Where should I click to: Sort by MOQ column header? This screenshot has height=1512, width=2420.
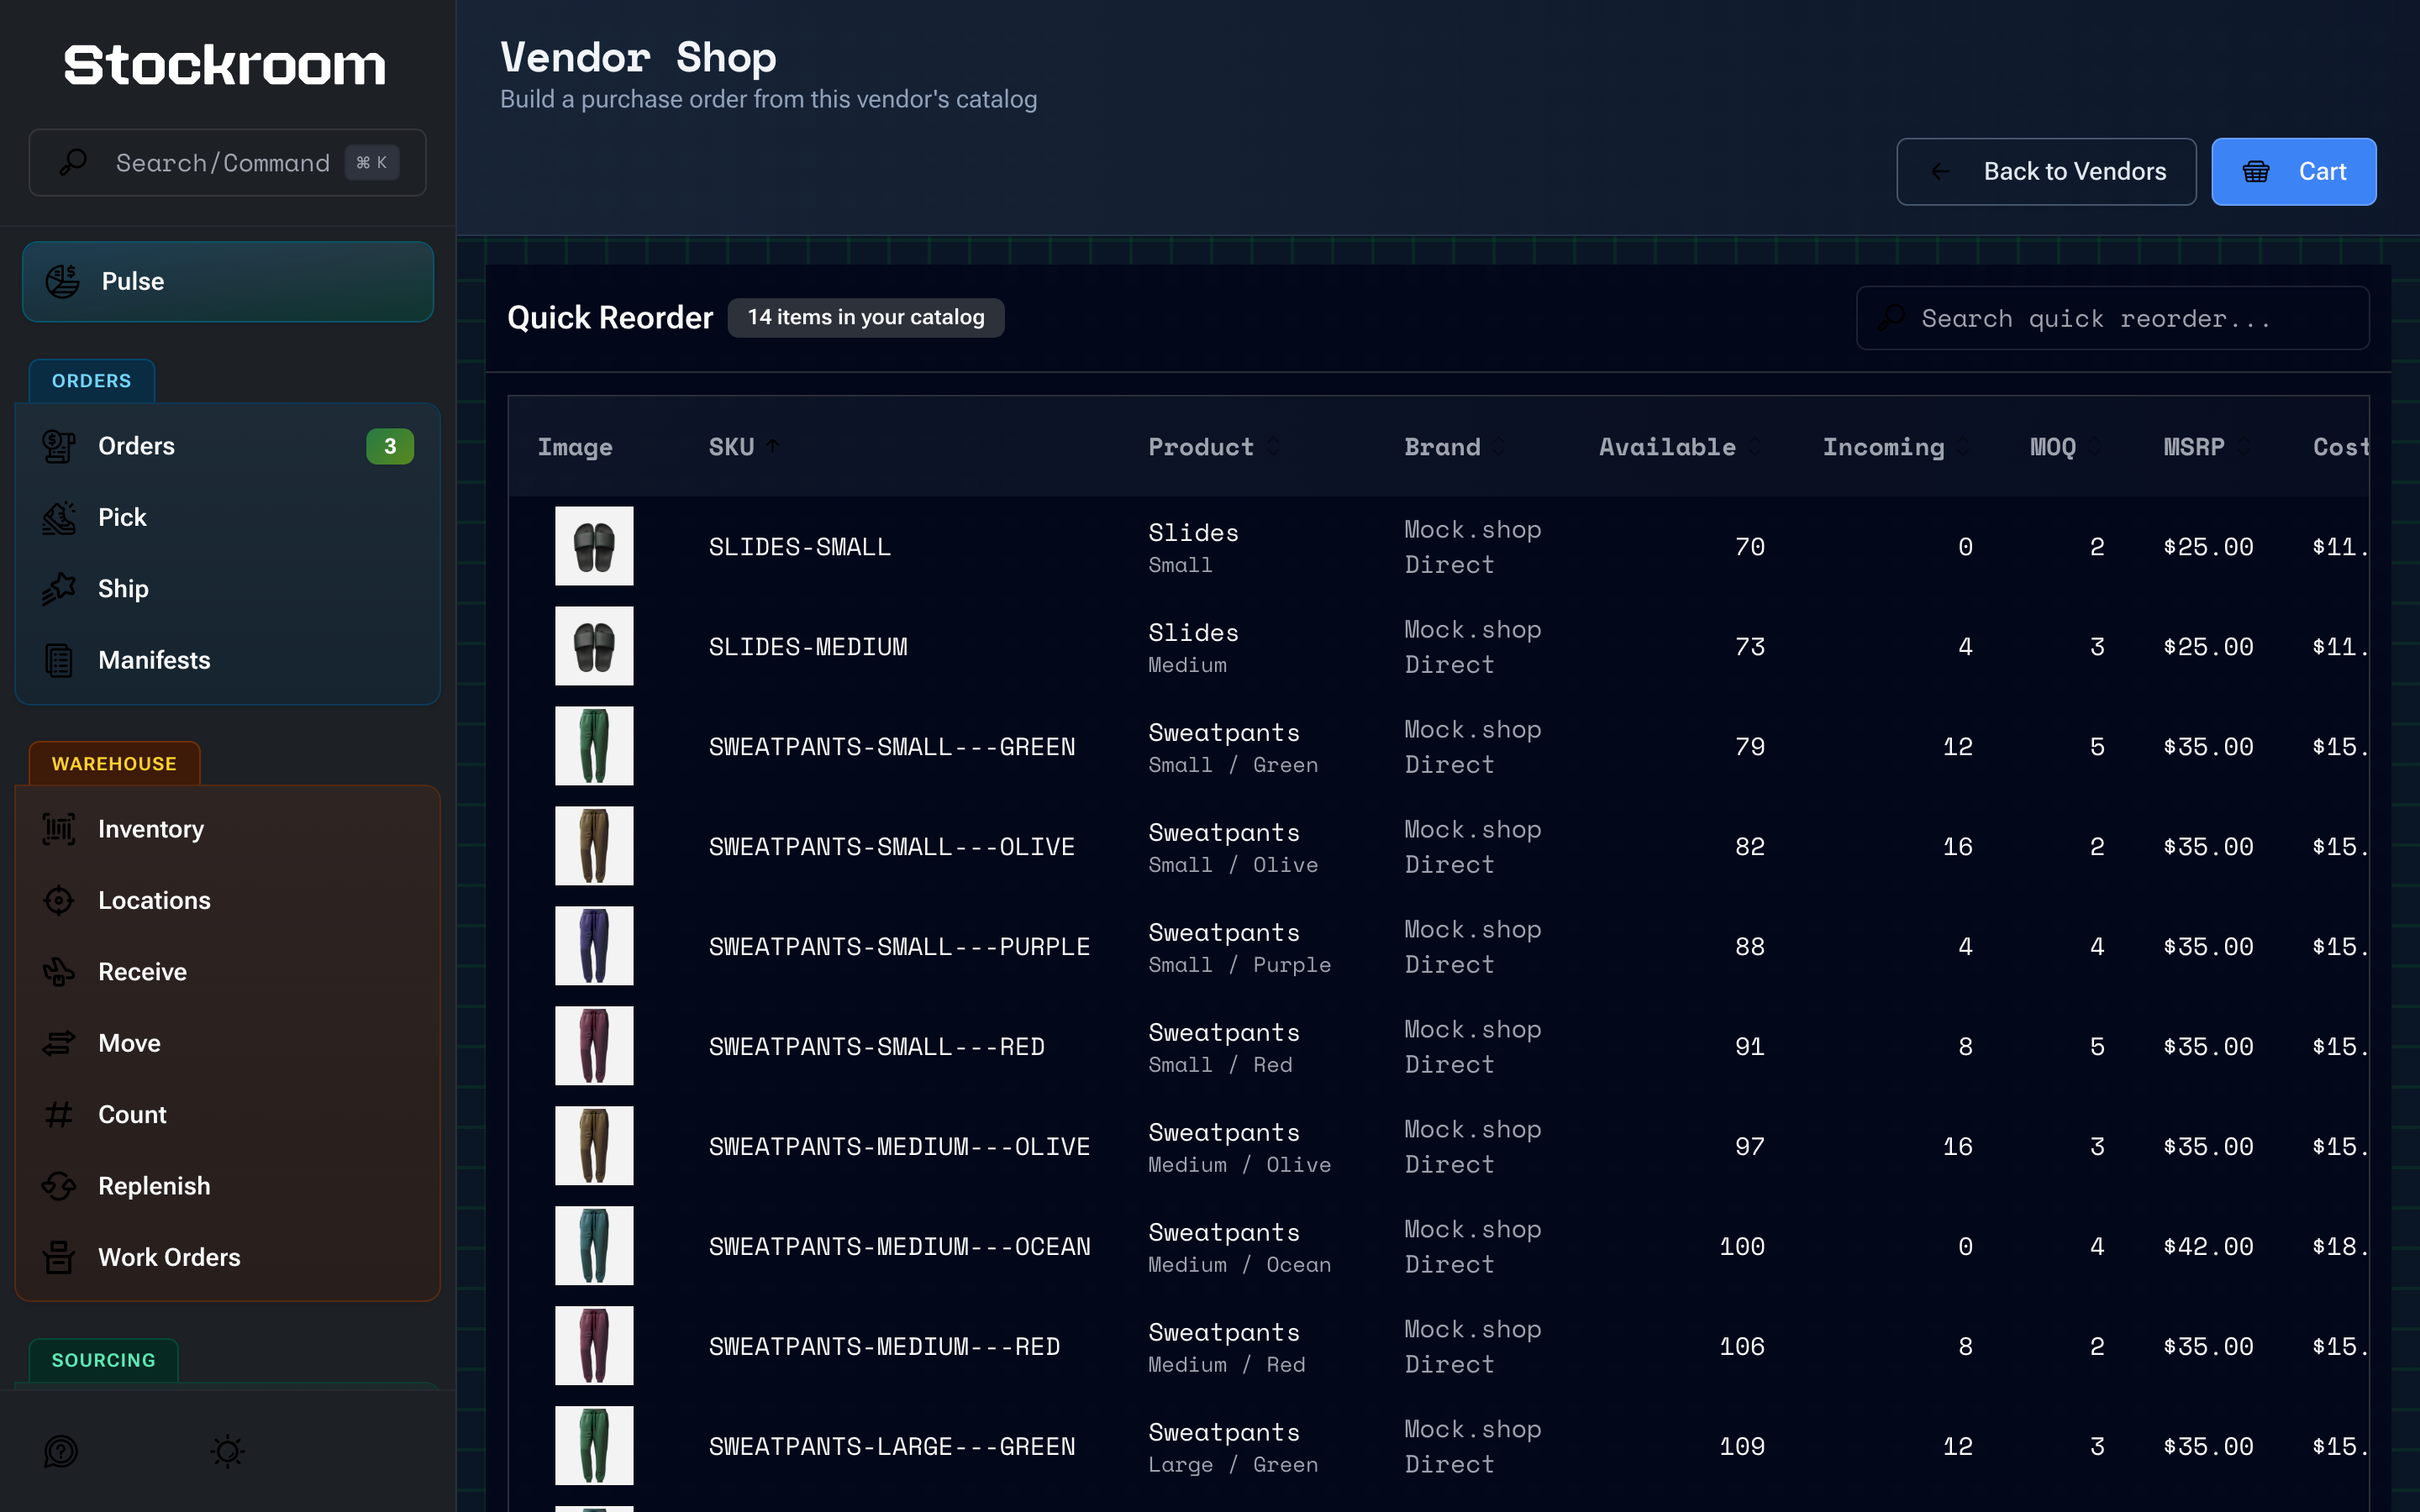2065,447
